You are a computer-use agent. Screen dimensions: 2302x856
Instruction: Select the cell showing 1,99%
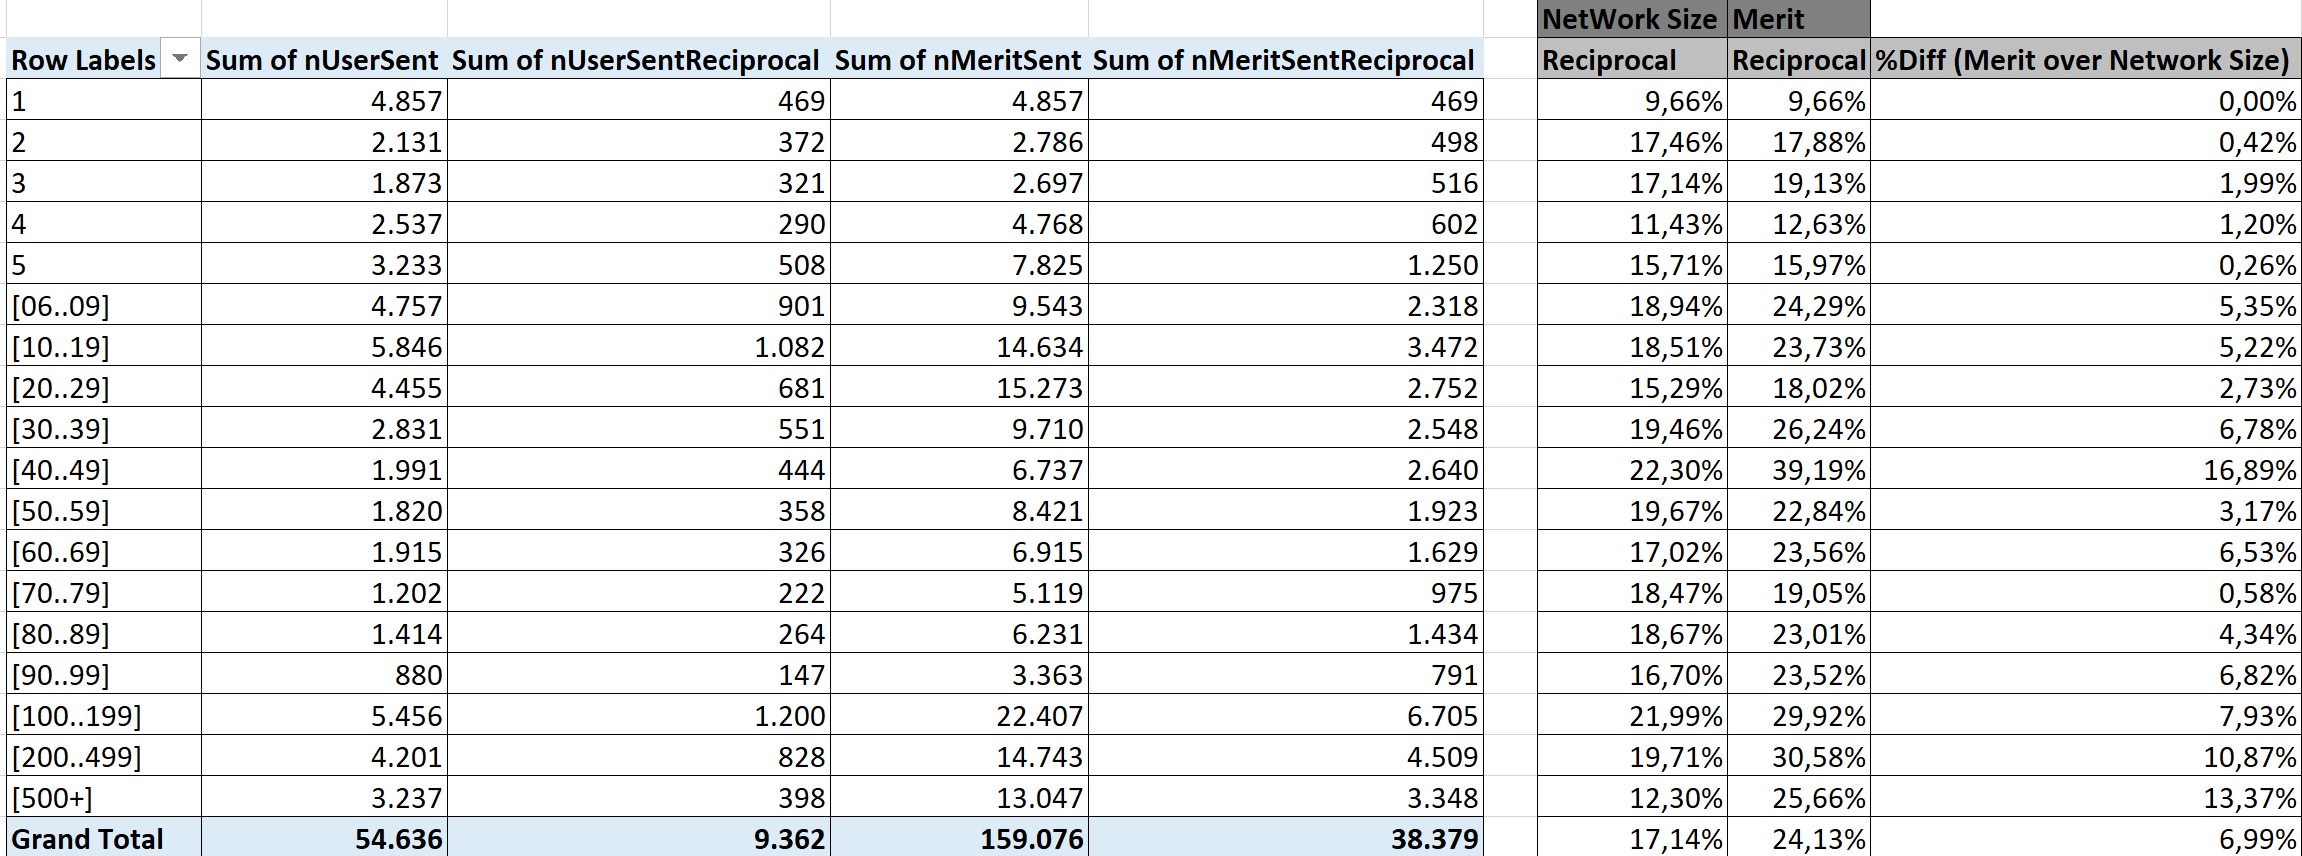[x=2085, y=182]
